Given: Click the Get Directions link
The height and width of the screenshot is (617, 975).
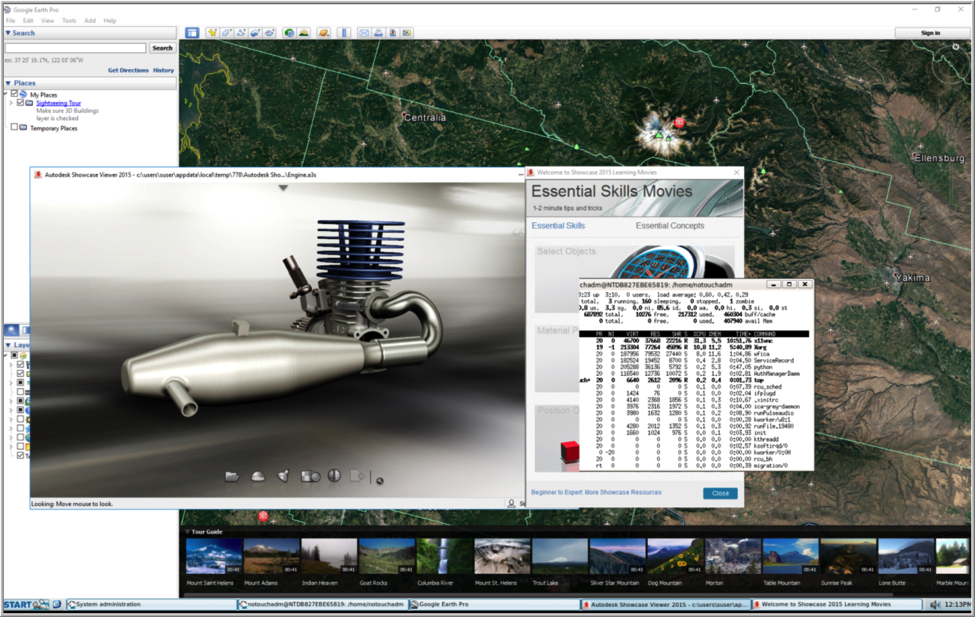Looking at the screenshot, I should (x=128, y=70).
